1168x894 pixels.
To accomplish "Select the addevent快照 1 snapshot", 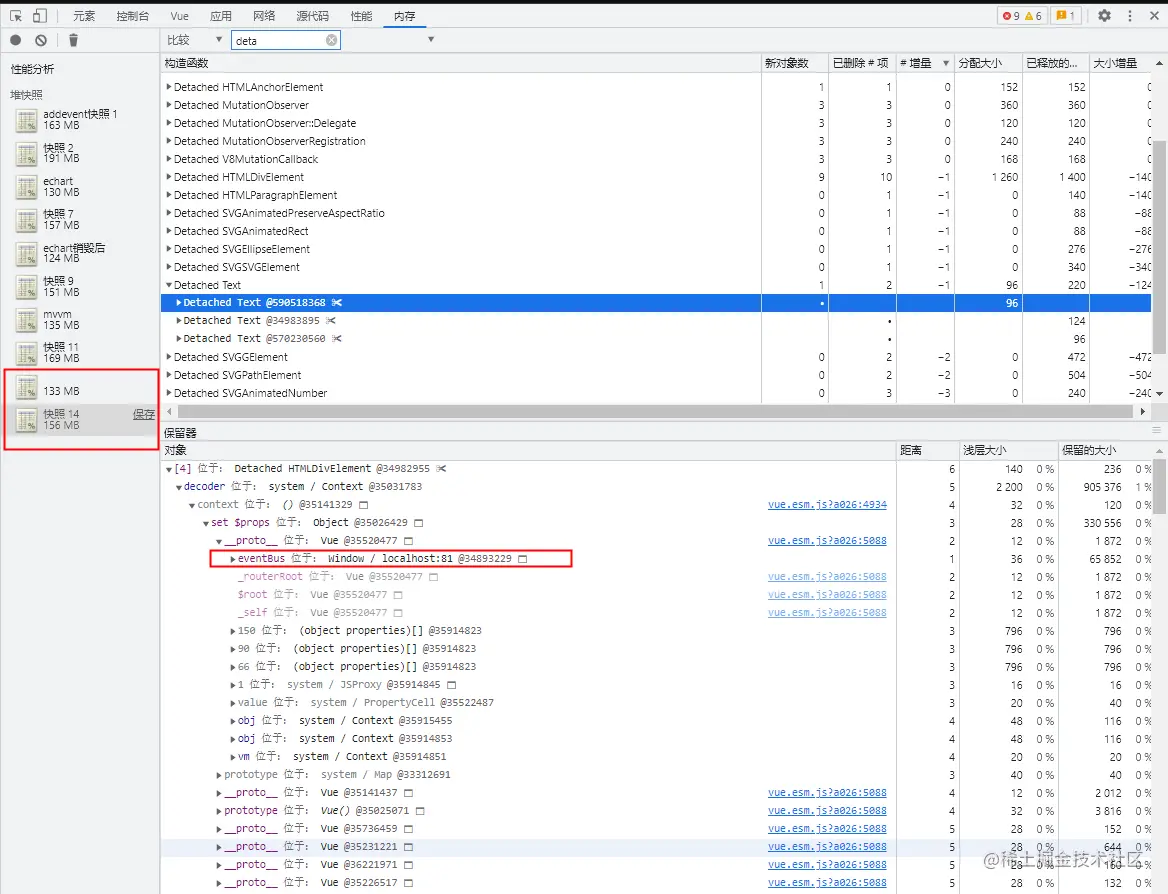I will pyautogui.click(x=80, y=119).
